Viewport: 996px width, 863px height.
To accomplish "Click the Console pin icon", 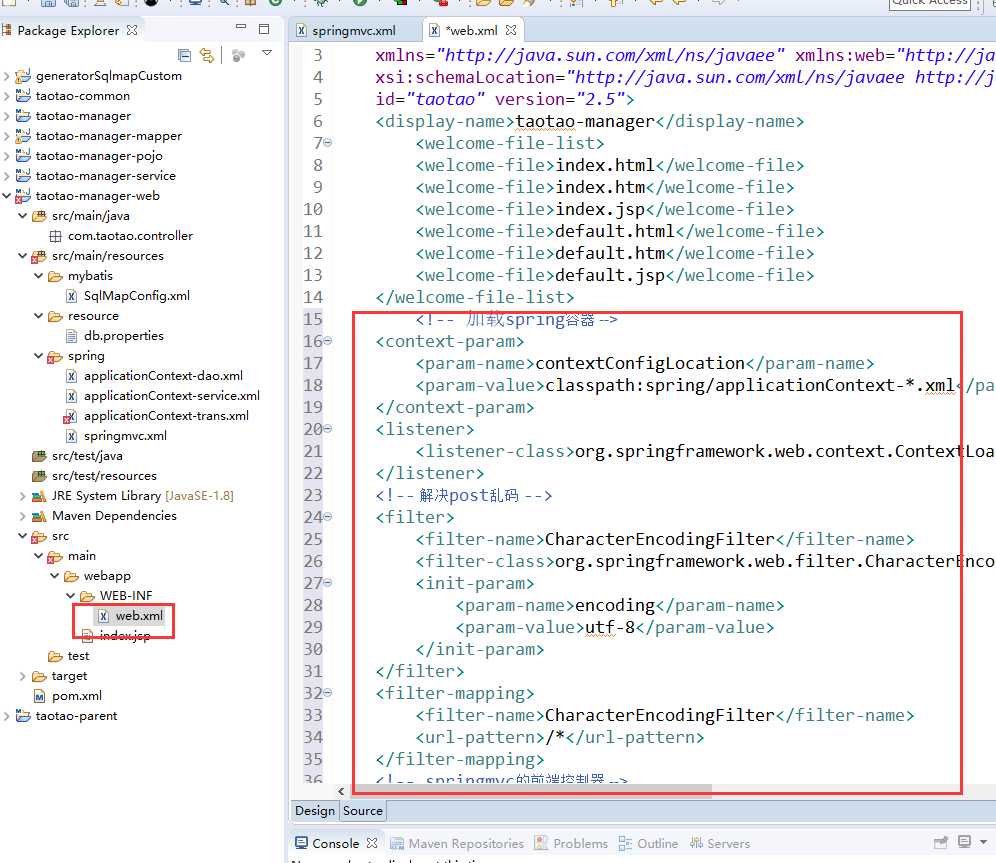I will tap(941, 842).
